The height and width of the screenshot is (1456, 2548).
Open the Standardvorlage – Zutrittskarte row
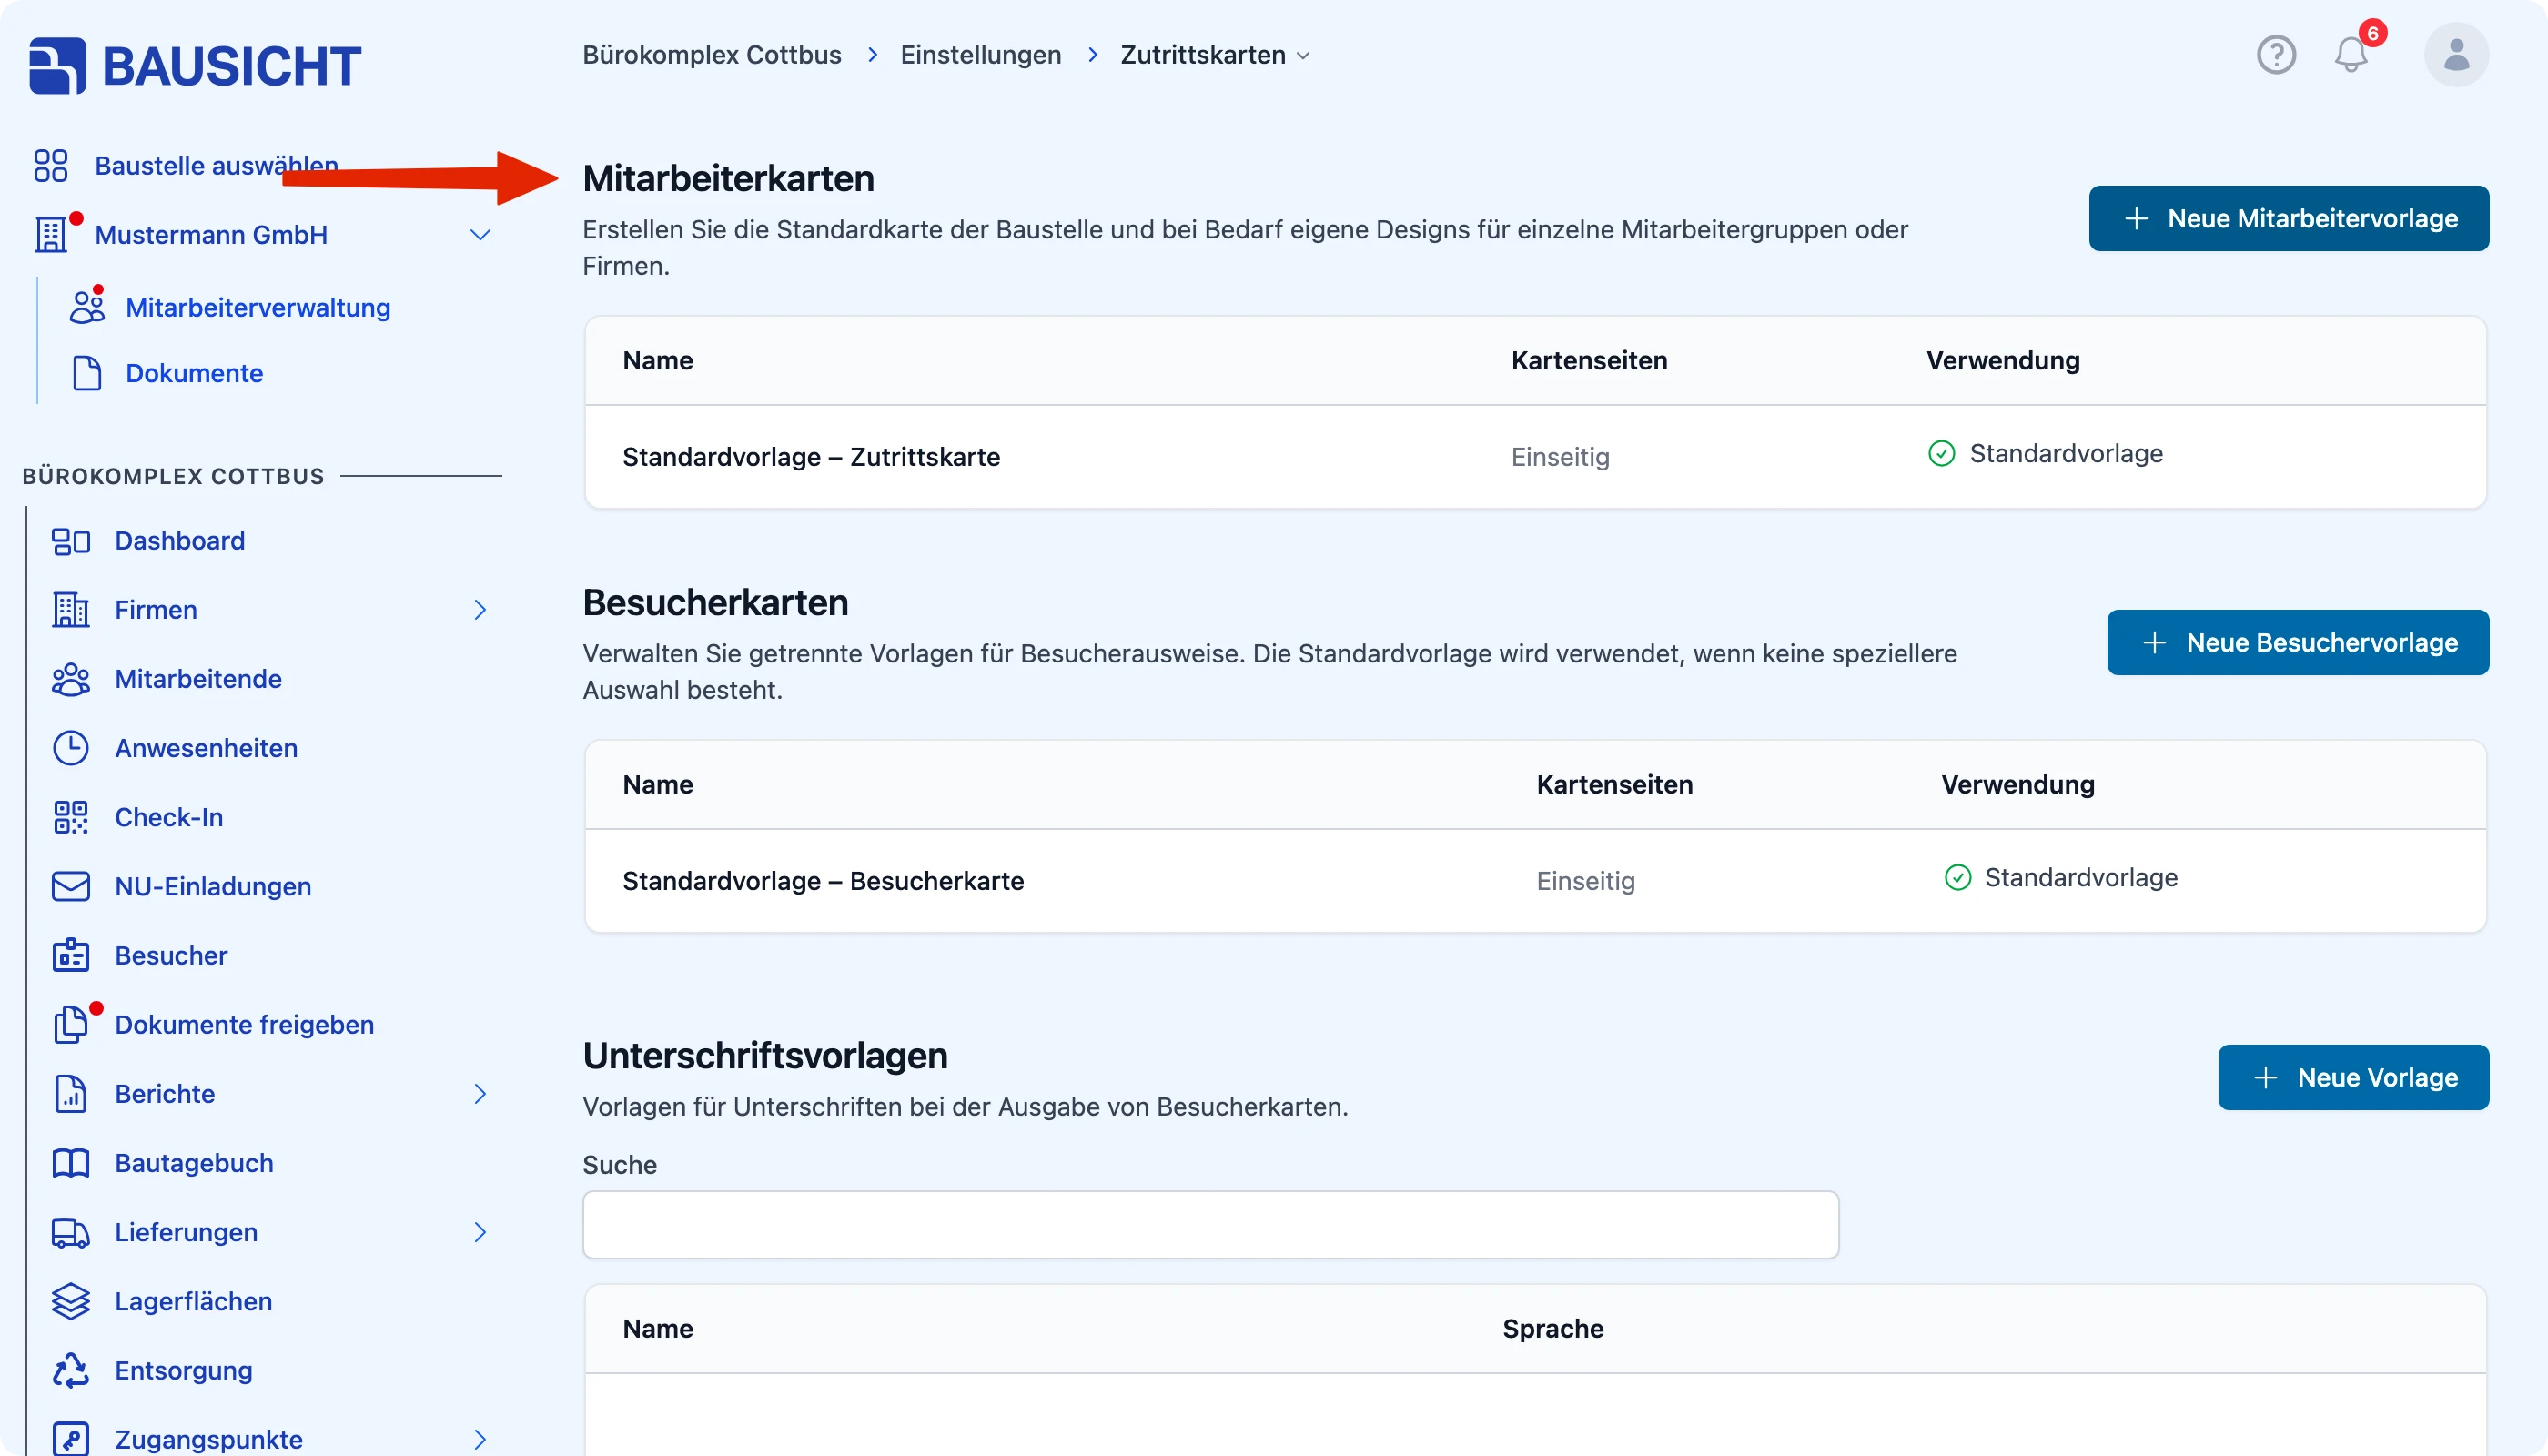[x=1535, y=457]
